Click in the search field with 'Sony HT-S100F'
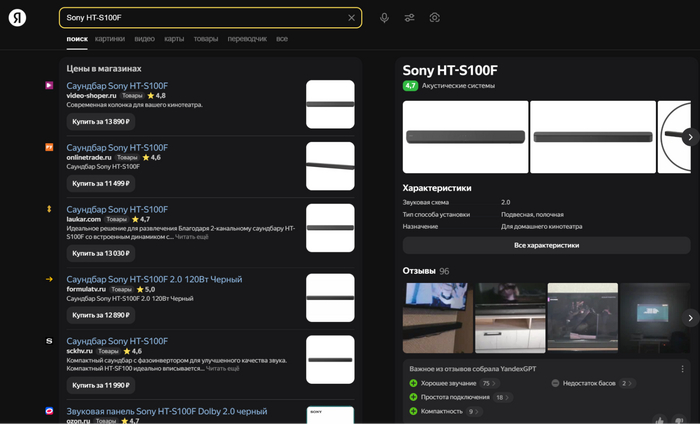700x424 pixels. pos(200,18)
